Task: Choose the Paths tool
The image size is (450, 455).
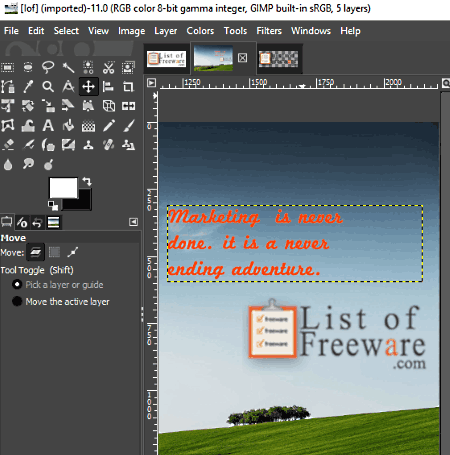Action: [x=8, y=87]
